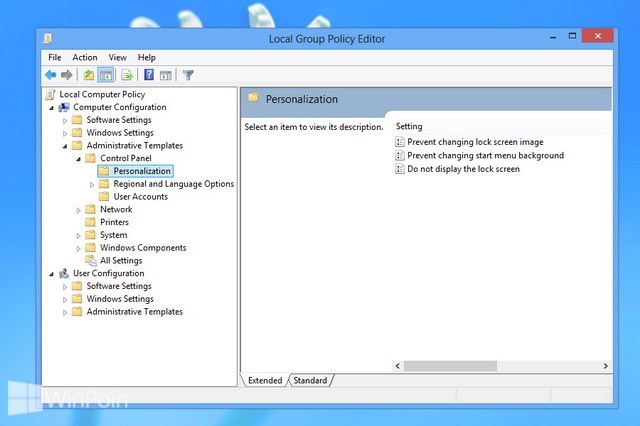Click the User Configuration user icon
This screenshot has height=426, width=640.
tap(64, 273)
